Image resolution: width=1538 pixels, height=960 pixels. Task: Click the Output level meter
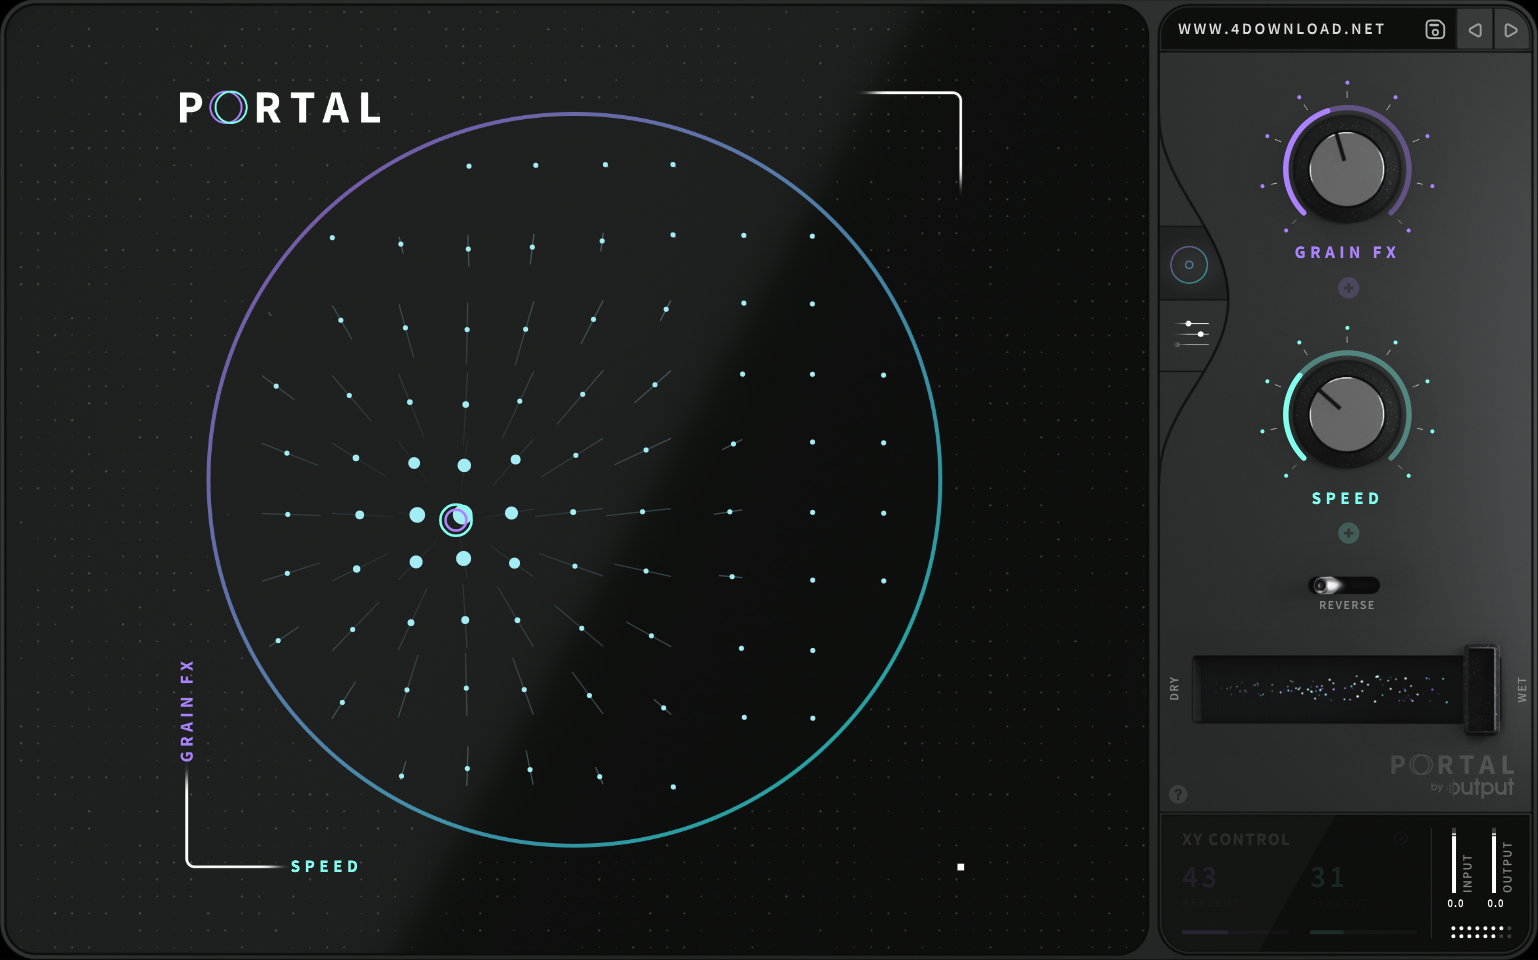click(1494, 861)
